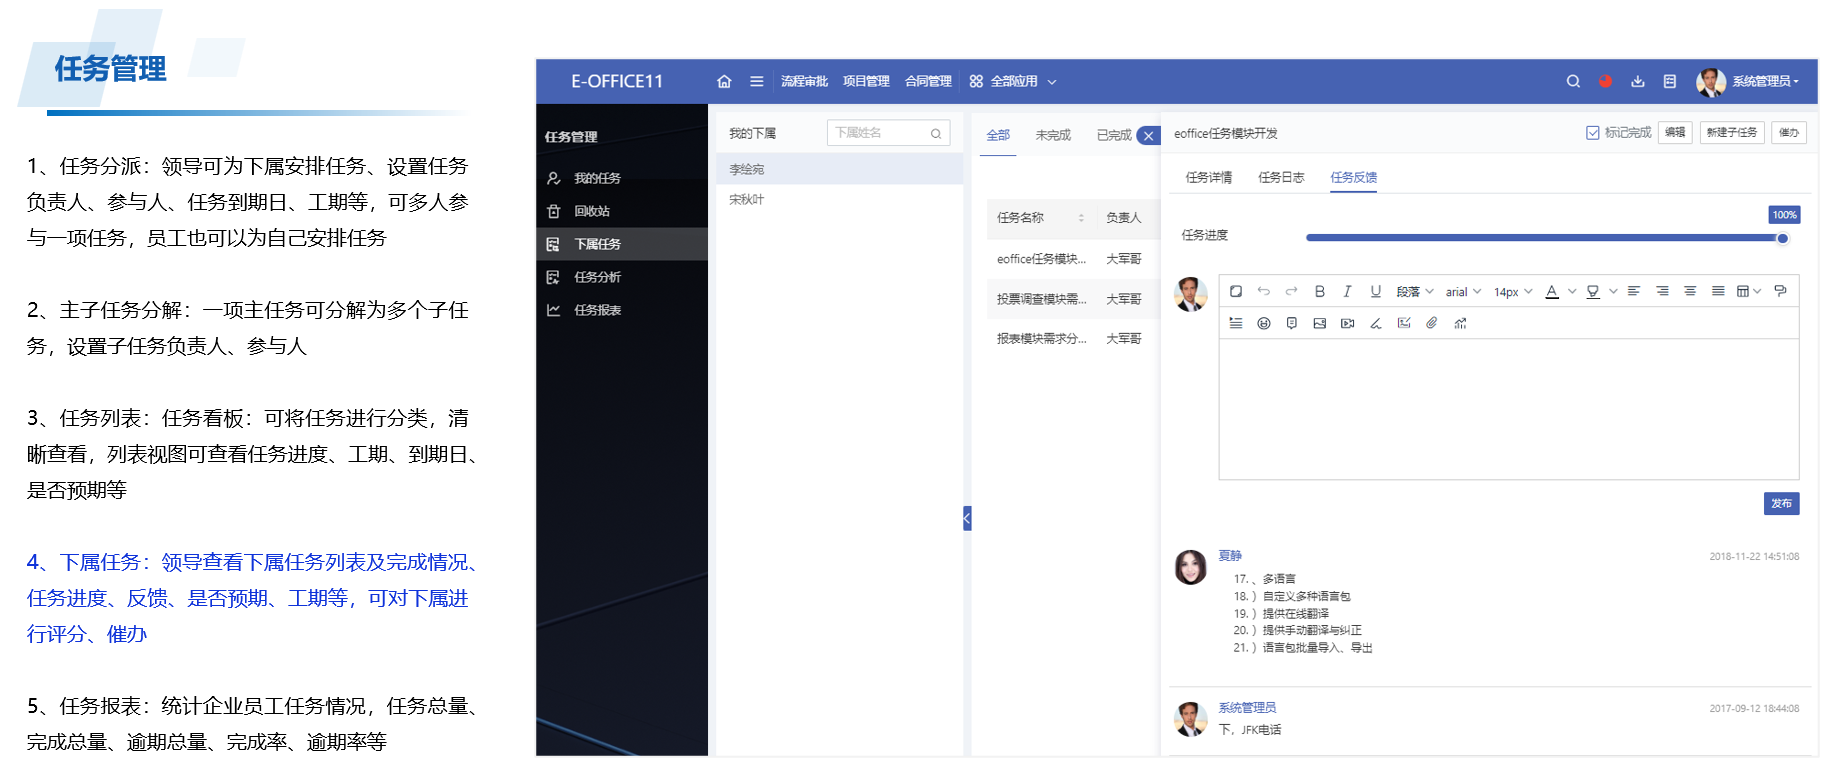Screen dimensions: 1848x781
Task: Open 合同管理 in the top navigation
Action: pyautogui.click(x=928, y=82)
